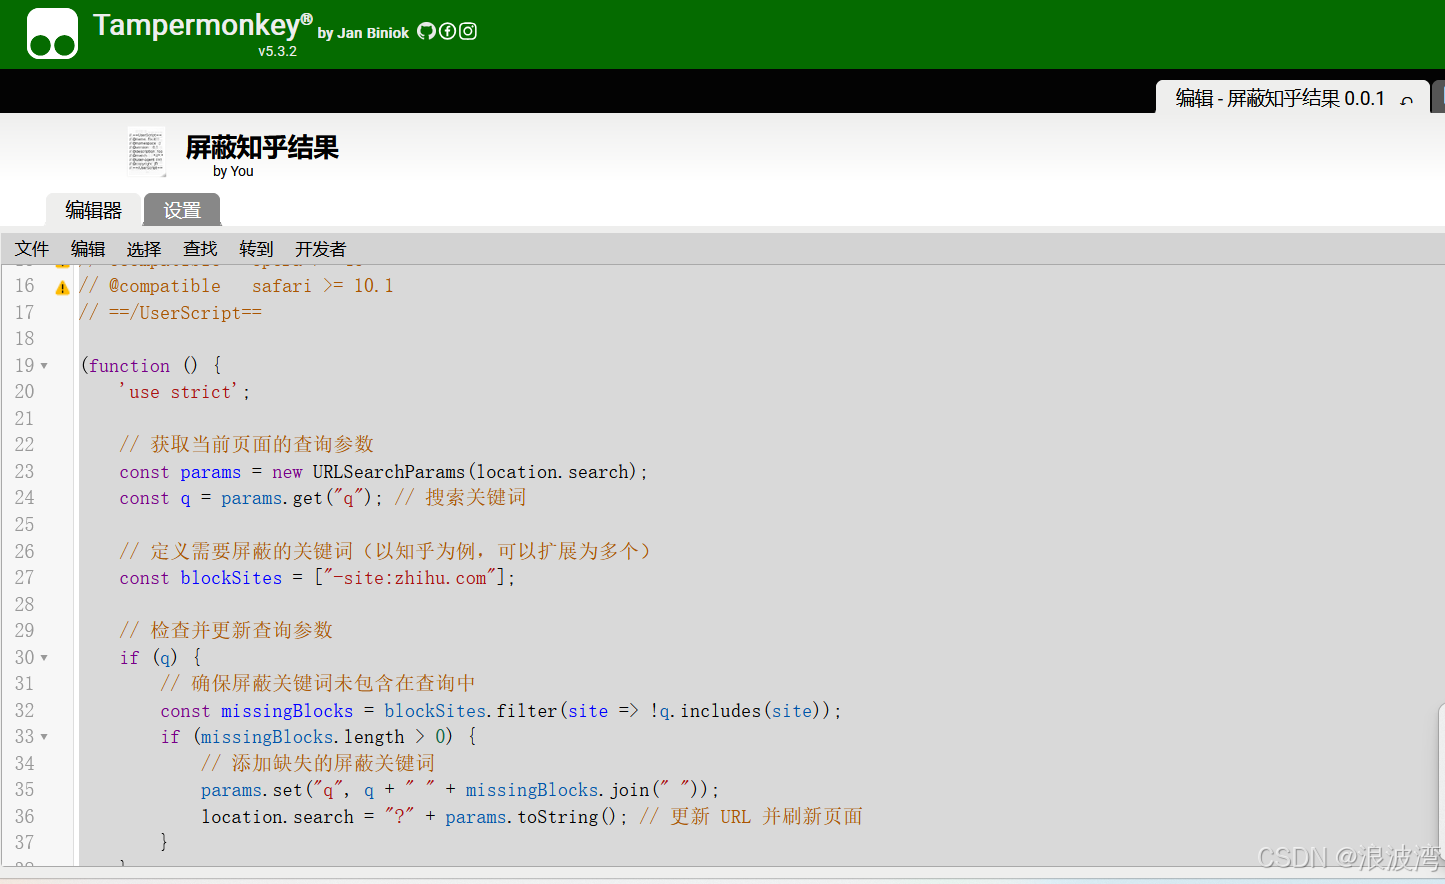Click the script title 屏蔽知乎结果
This screenshot has height=884, width=1445.
click(262, 148)
